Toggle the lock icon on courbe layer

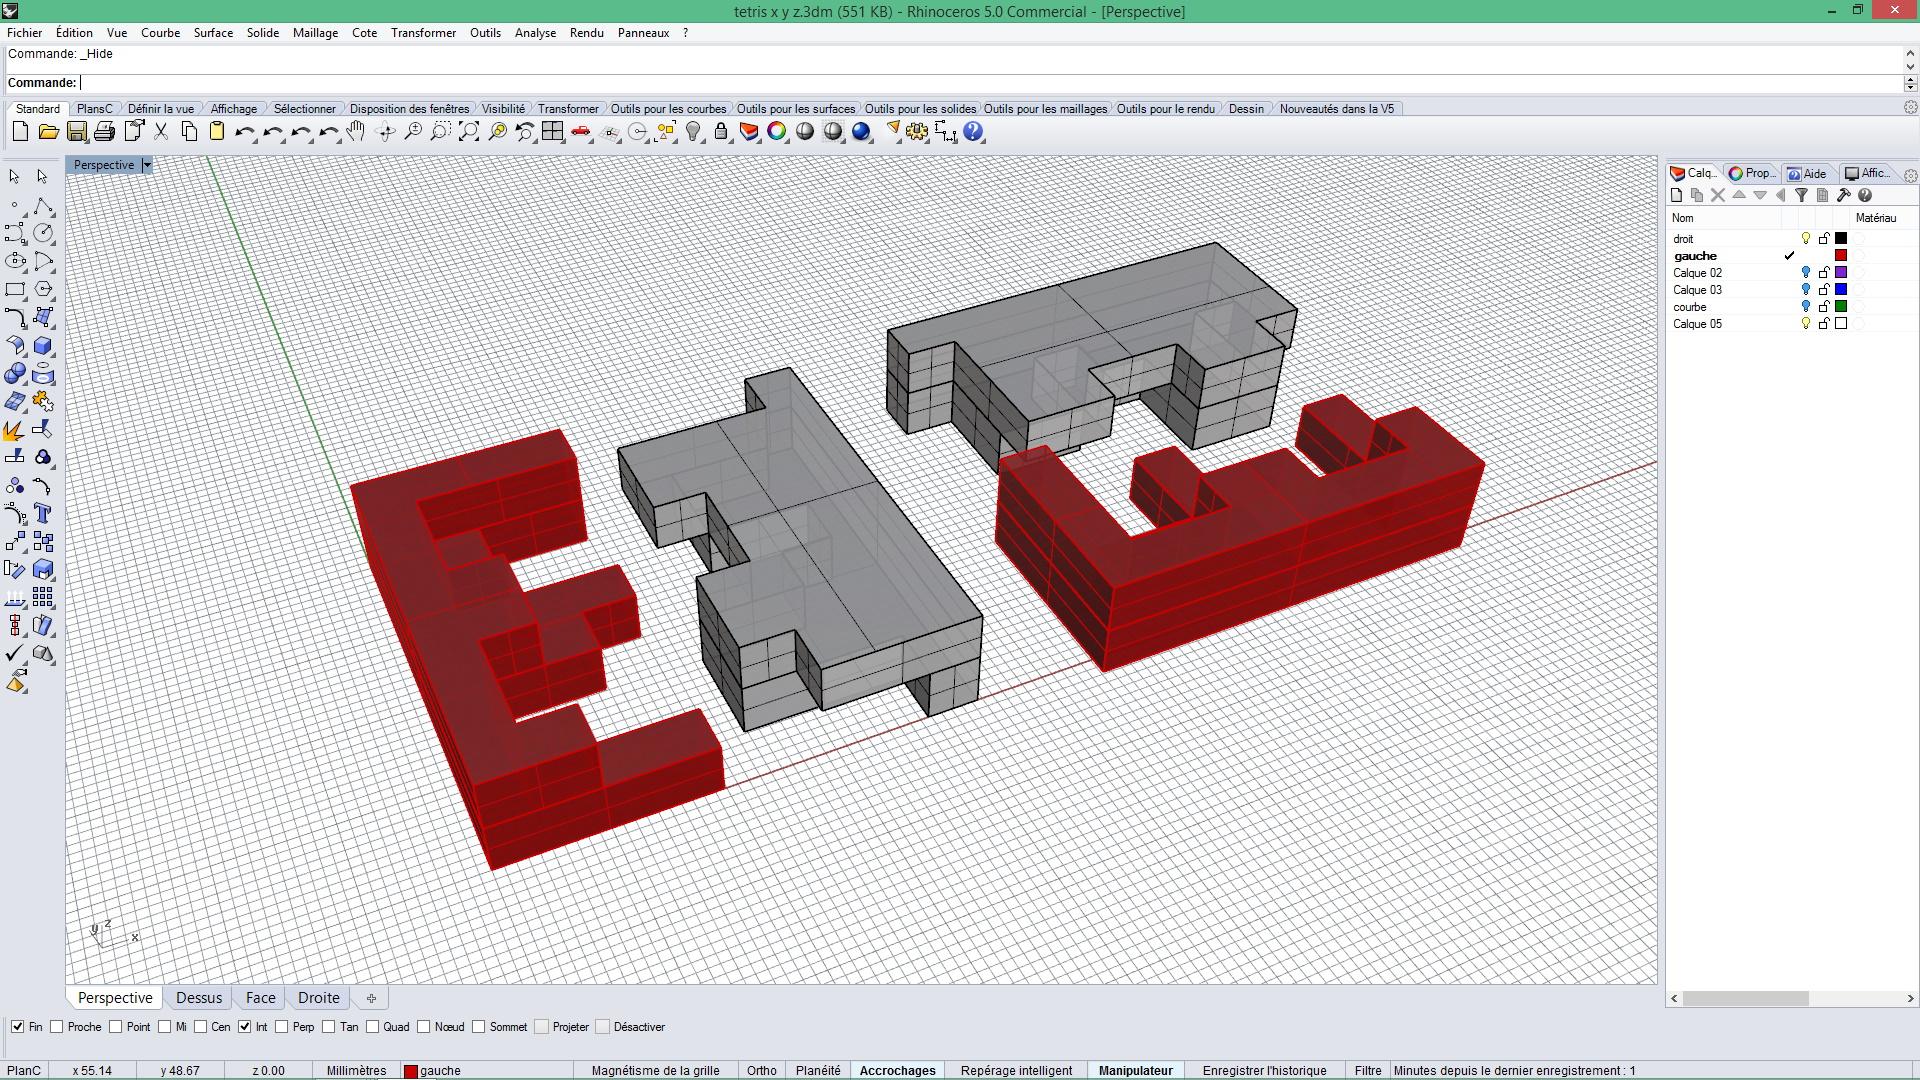tap(1824, 307)
